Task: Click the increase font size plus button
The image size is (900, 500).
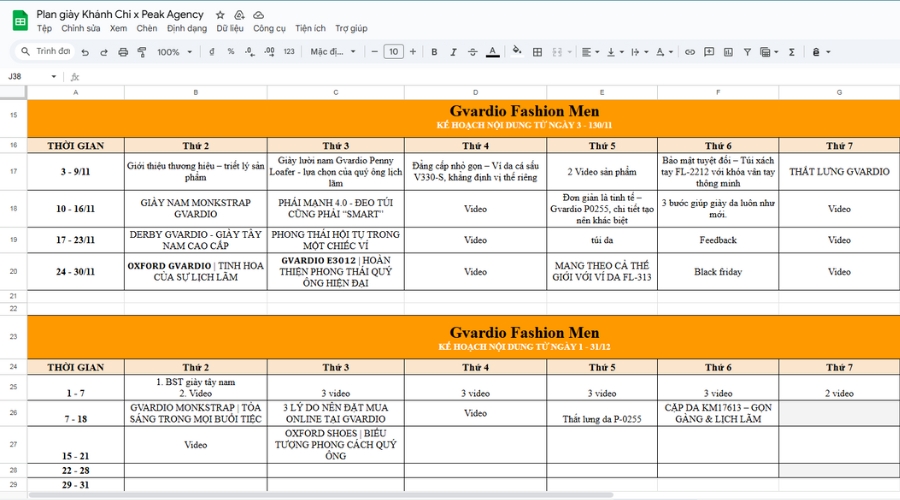Action: coord(412,52)
